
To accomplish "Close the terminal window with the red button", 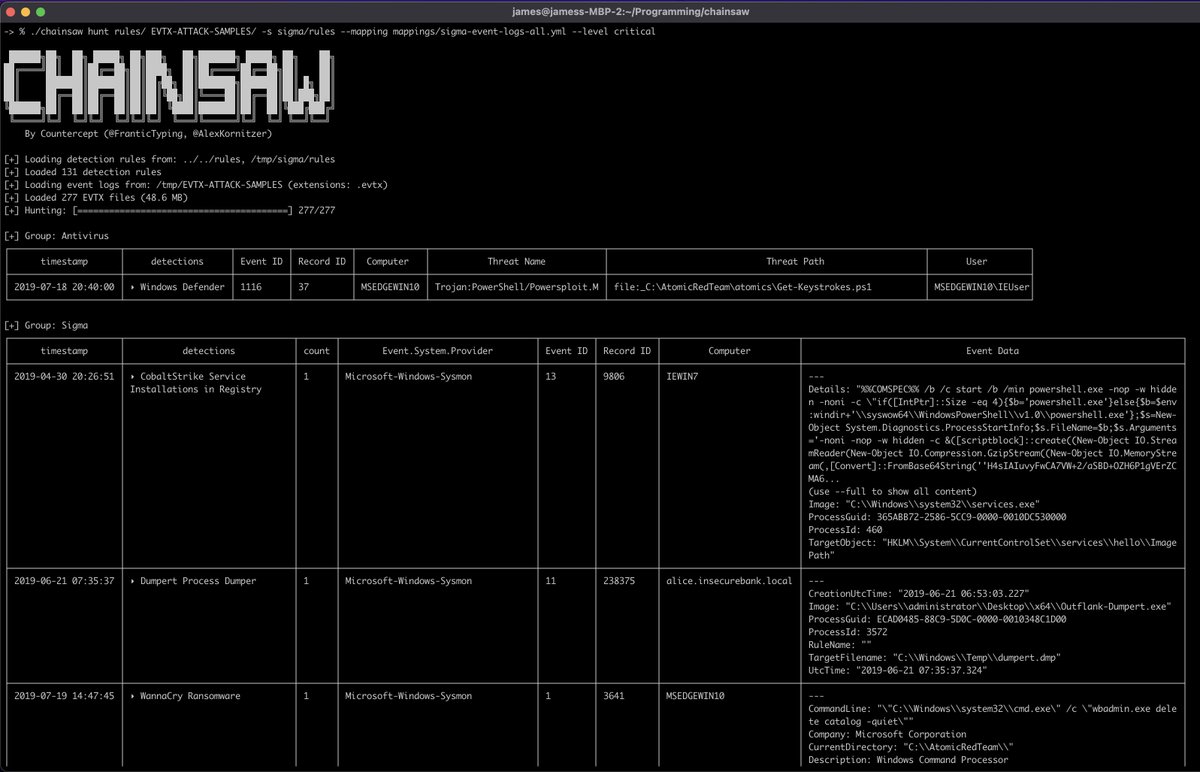I will [12, 10].
